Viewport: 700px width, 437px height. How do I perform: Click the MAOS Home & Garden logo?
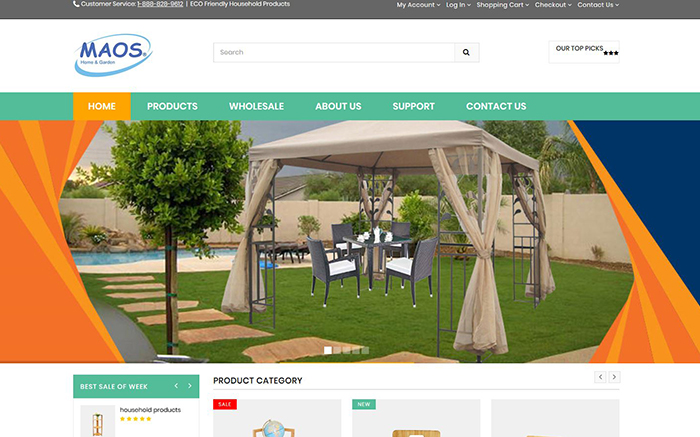pyautogui.click(x=112, y=55)
